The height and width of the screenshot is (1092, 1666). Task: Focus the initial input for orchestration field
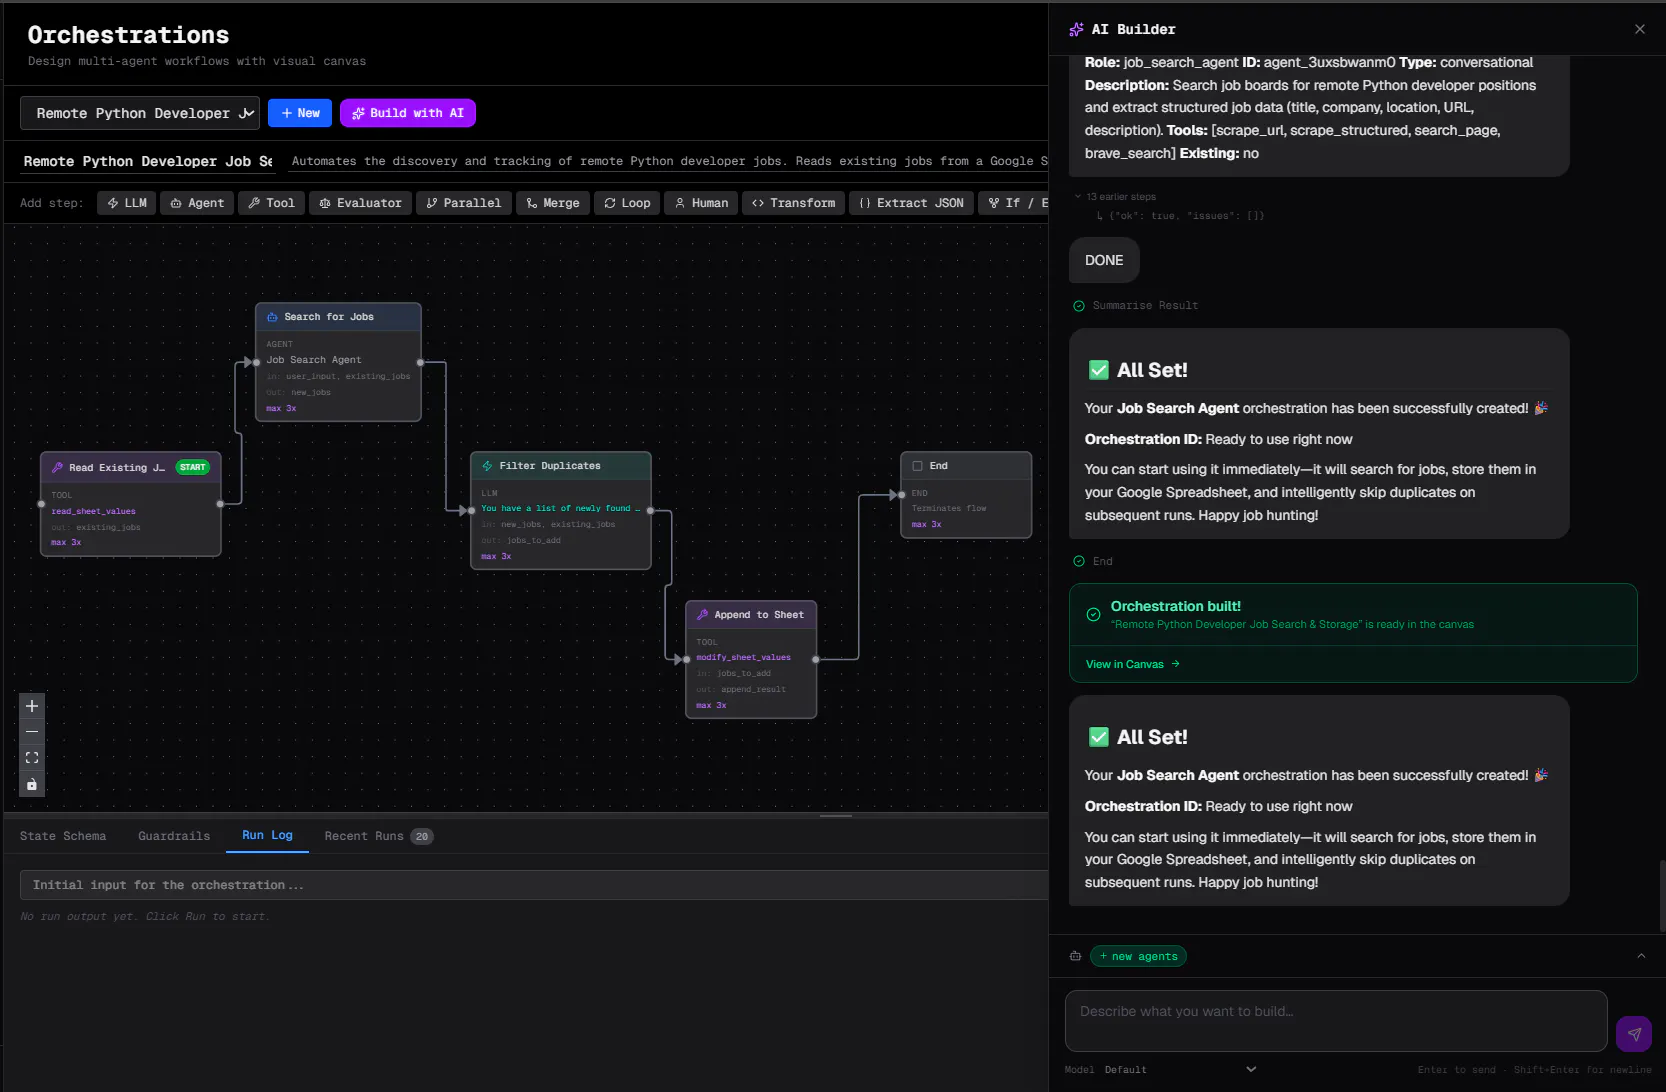click(534, 885)
